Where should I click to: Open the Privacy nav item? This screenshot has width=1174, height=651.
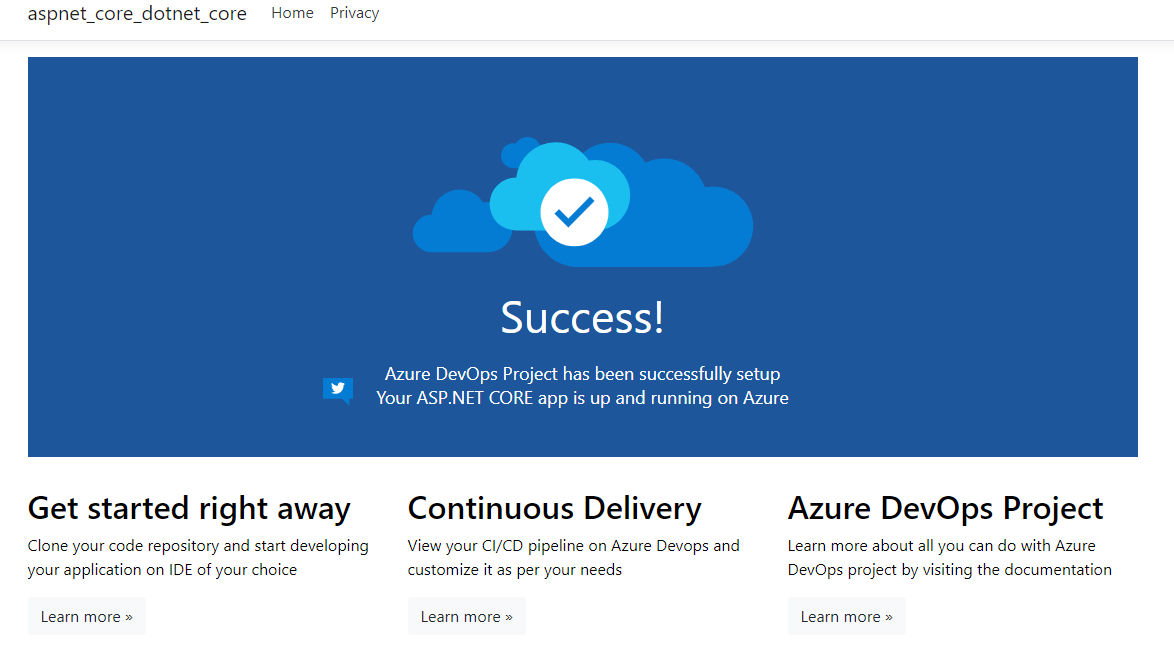coord(354,13)
